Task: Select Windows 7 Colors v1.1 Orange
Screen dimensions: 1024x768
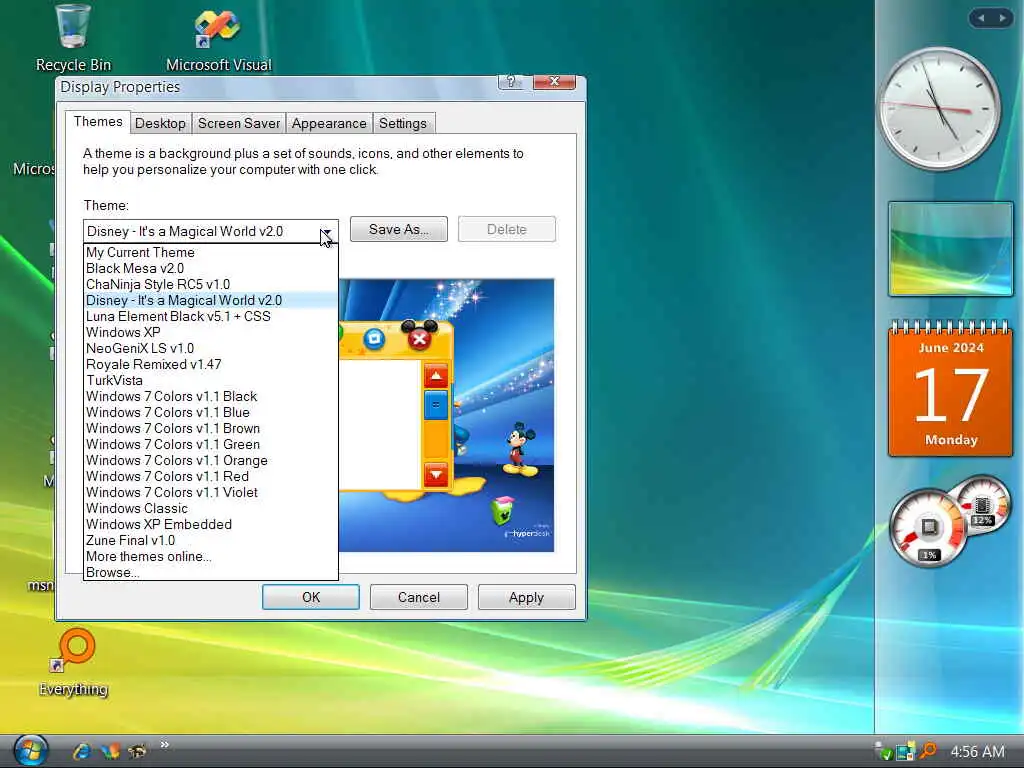Action: pos(210,460)
